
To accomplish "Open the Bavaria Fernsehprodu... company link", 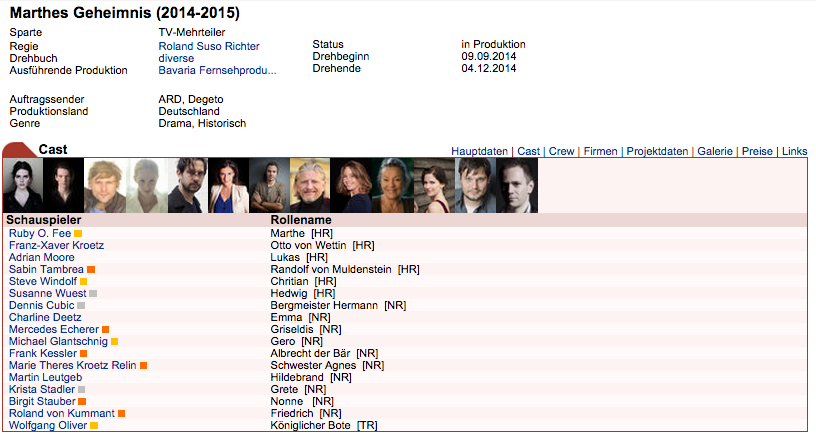I will click(x=218, y=70).
